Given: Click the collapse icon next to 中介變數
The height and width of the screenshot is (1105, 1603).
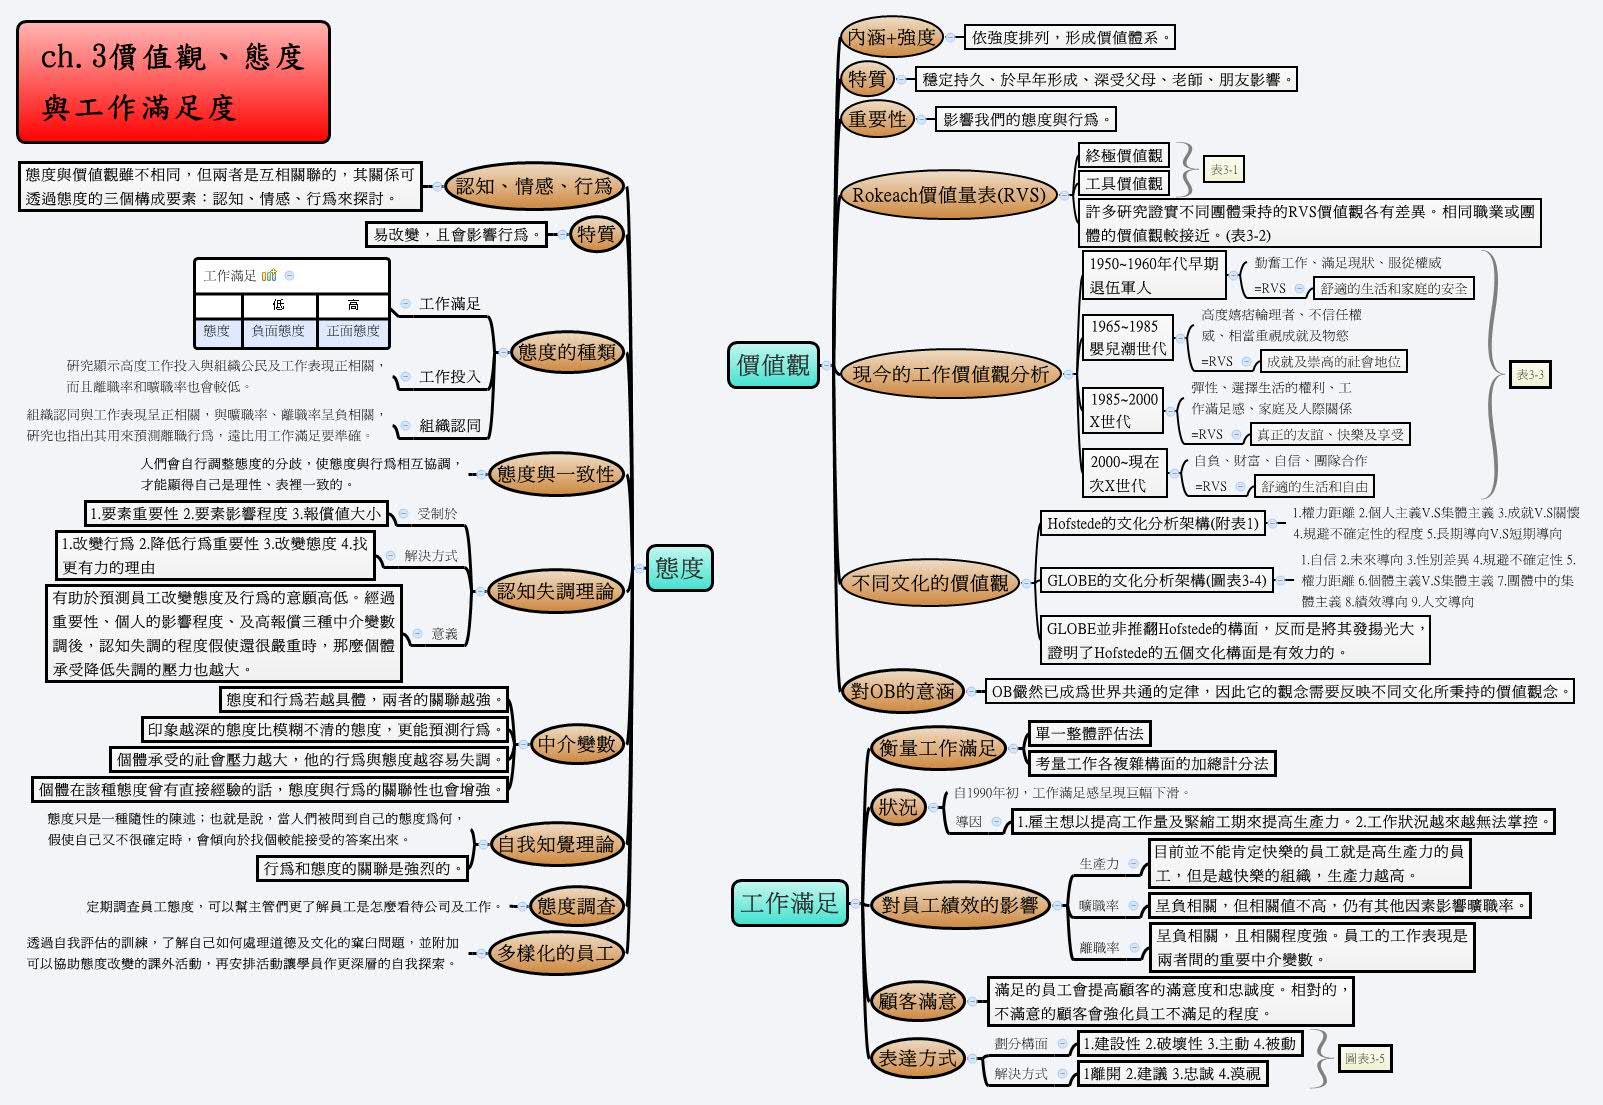Looking at the screenshot, I should tap(524, 745).
